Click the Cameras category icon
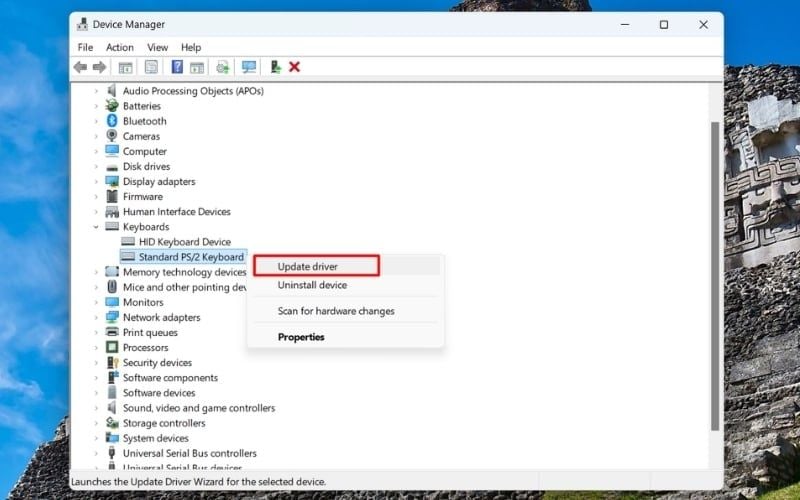 [112, 136]
